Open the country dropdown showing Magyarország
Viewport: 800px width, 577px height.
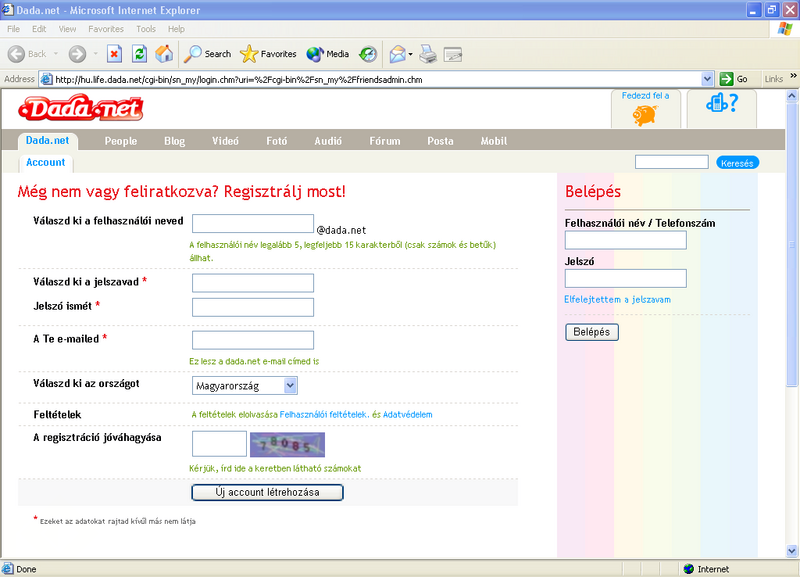pos(245,386)
